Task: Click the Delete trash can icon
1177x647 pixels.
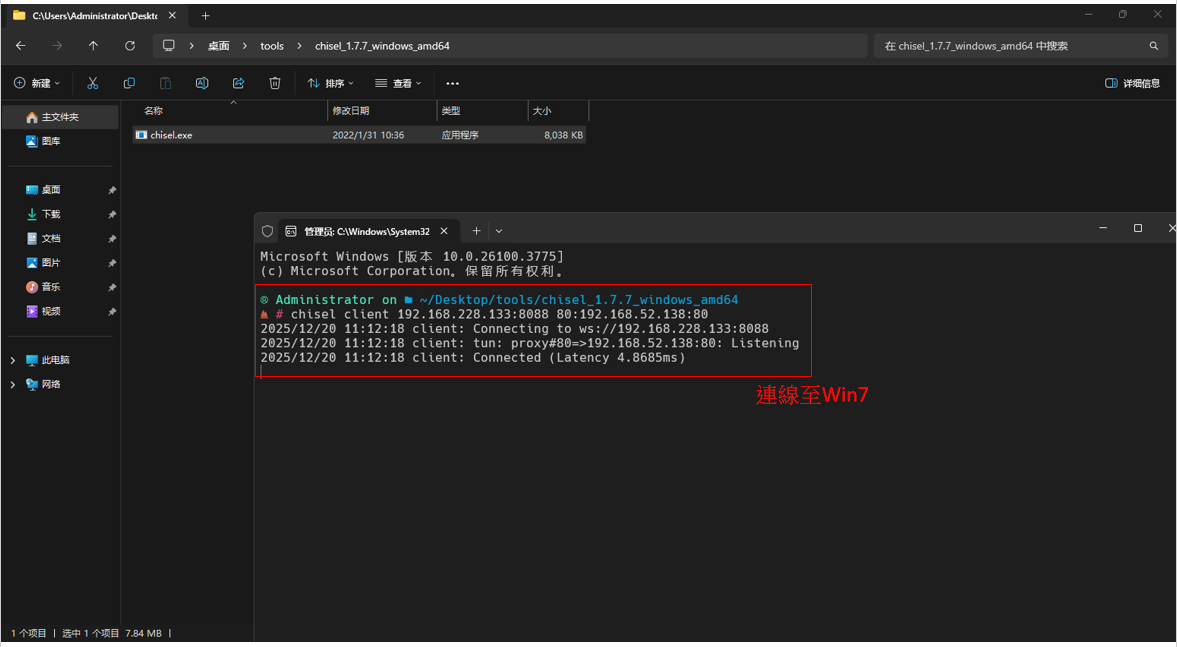Action: tap(275, 83)
